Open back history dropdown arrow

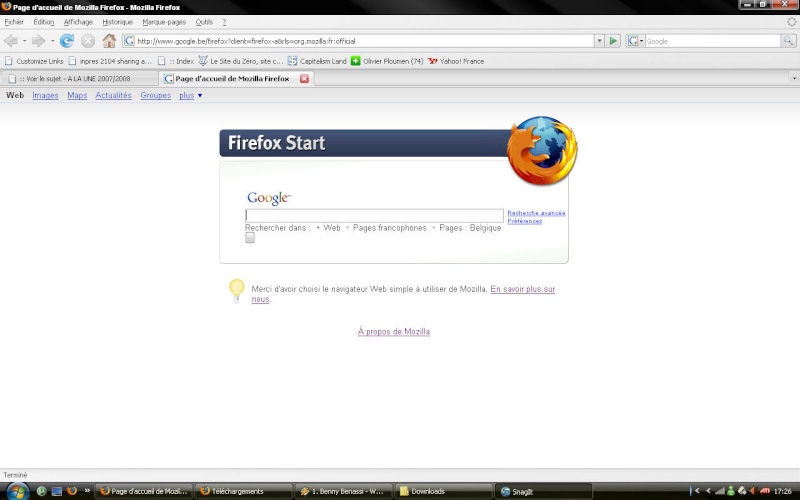coord(24,41)
